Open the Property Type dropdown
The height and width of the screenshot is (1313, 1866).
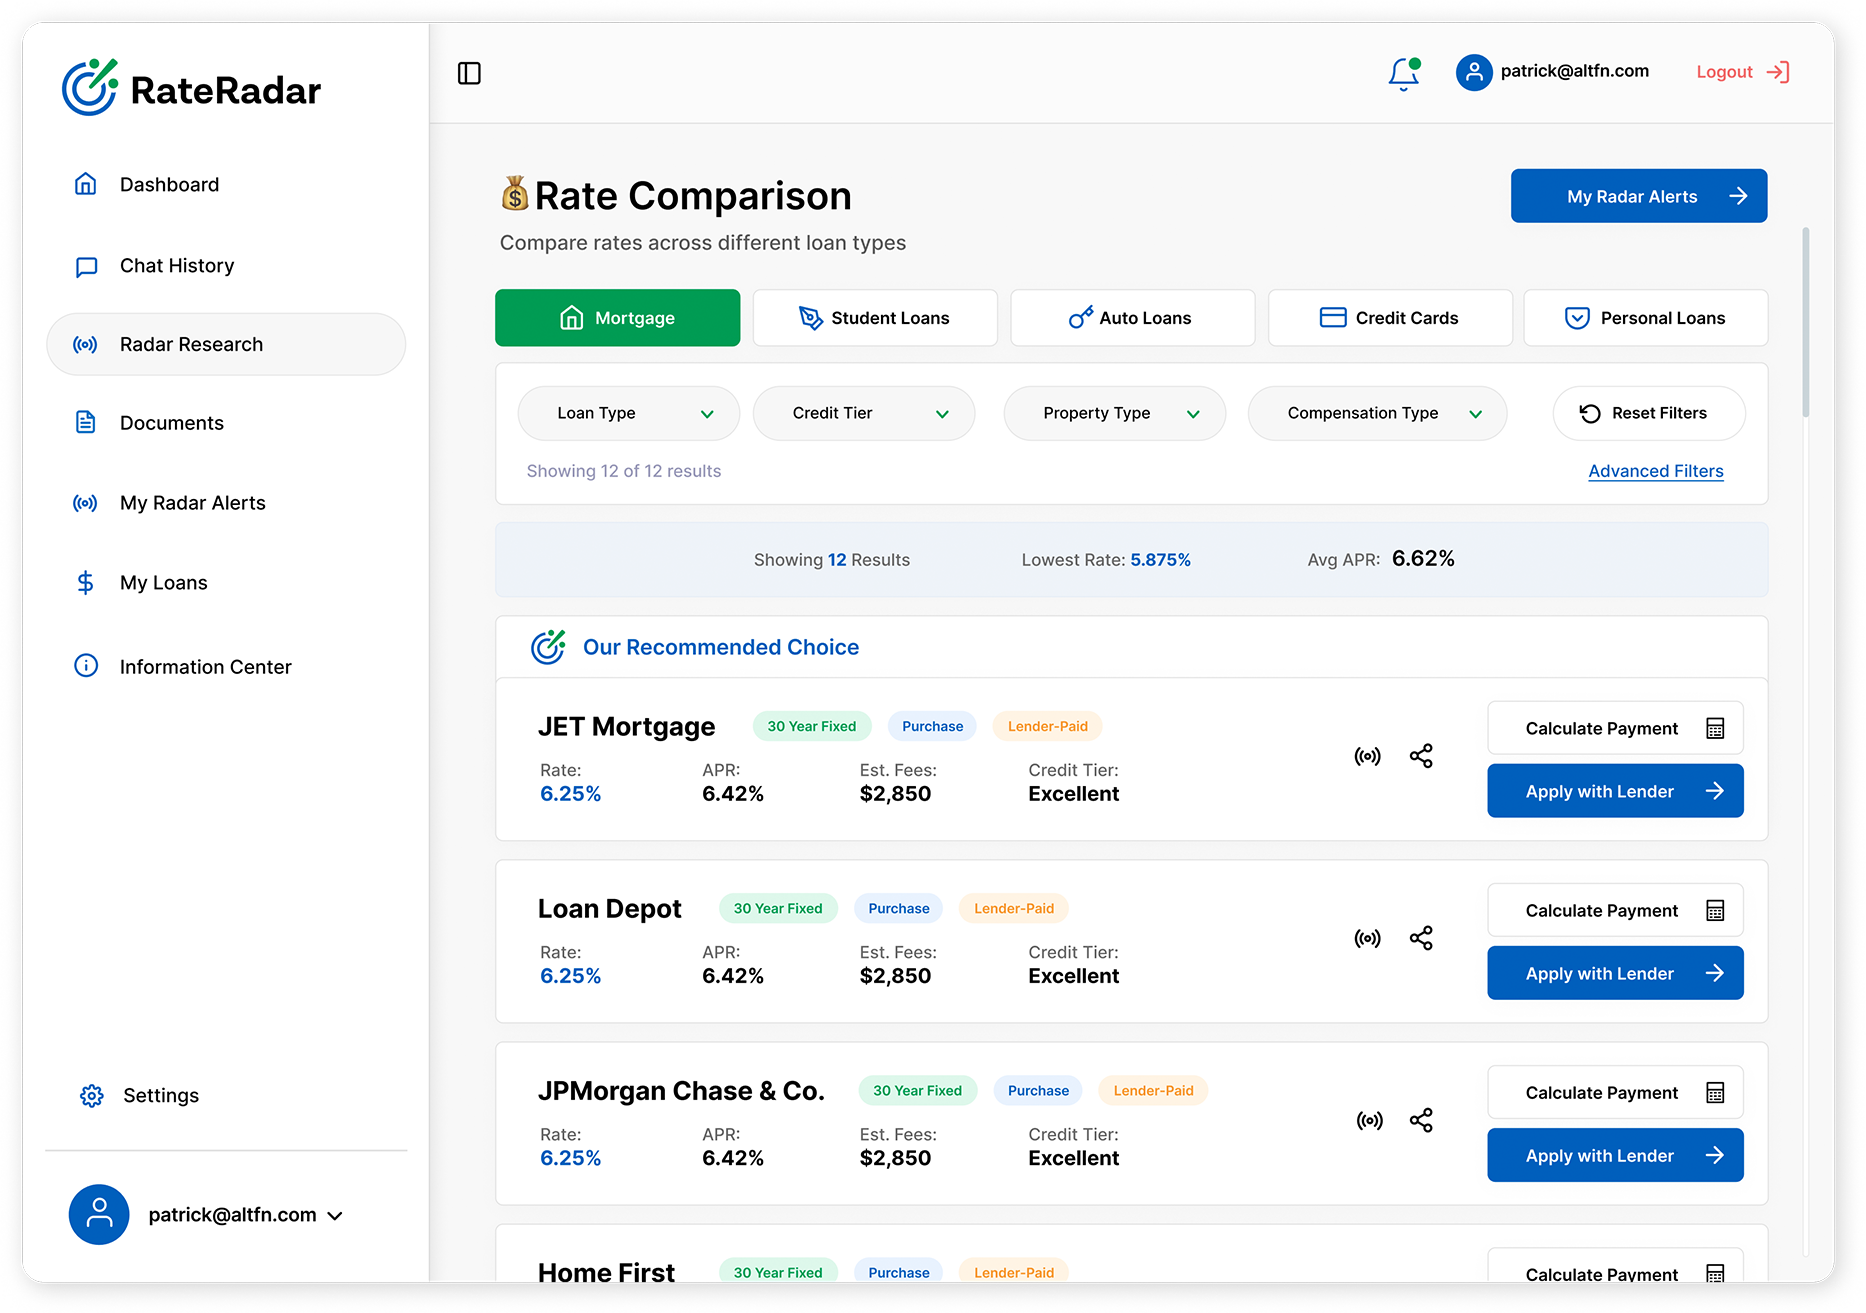tap(1115, 413)
